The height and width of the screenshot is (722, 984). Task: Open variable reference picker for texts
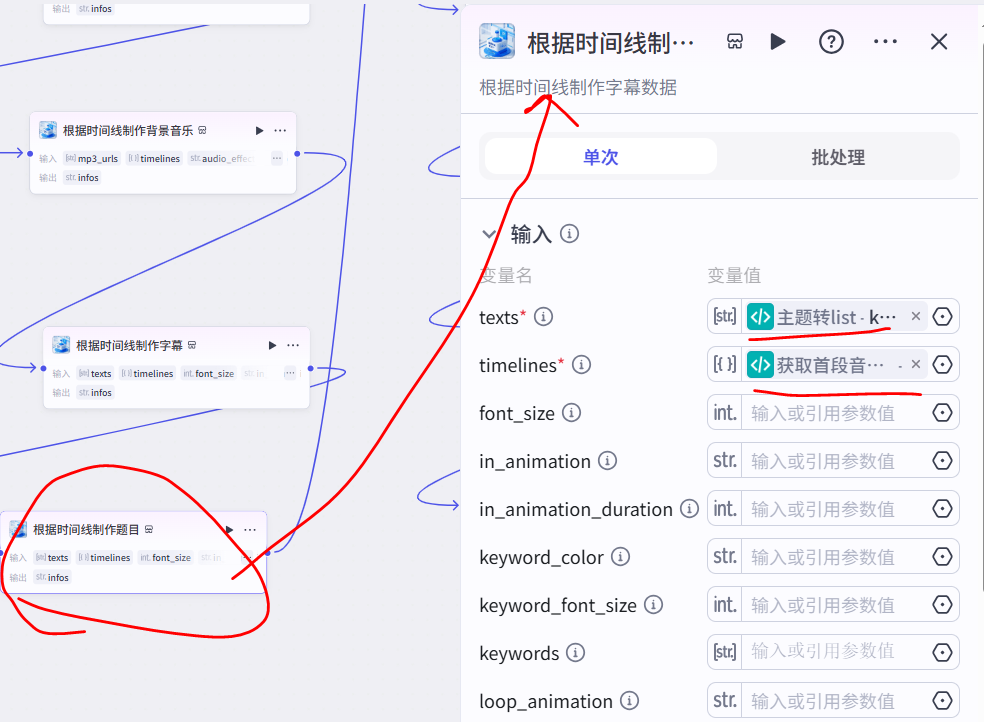[942, 317]
